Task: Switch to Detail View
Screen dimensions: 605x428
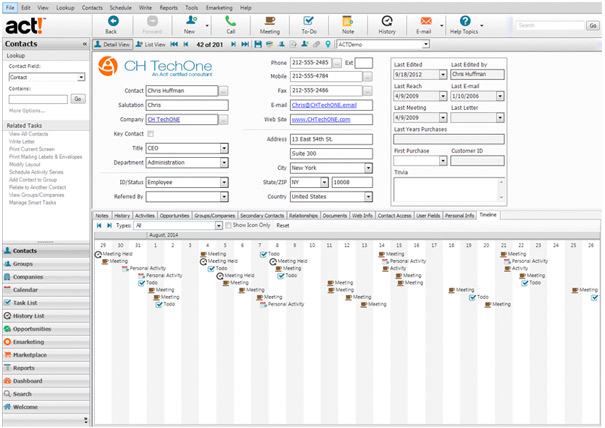Action: point(112,44)
